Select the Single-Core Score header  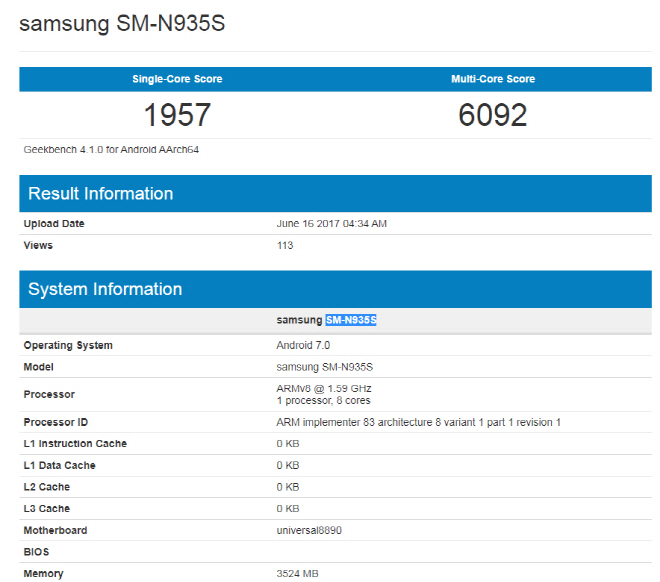point(177,79)
